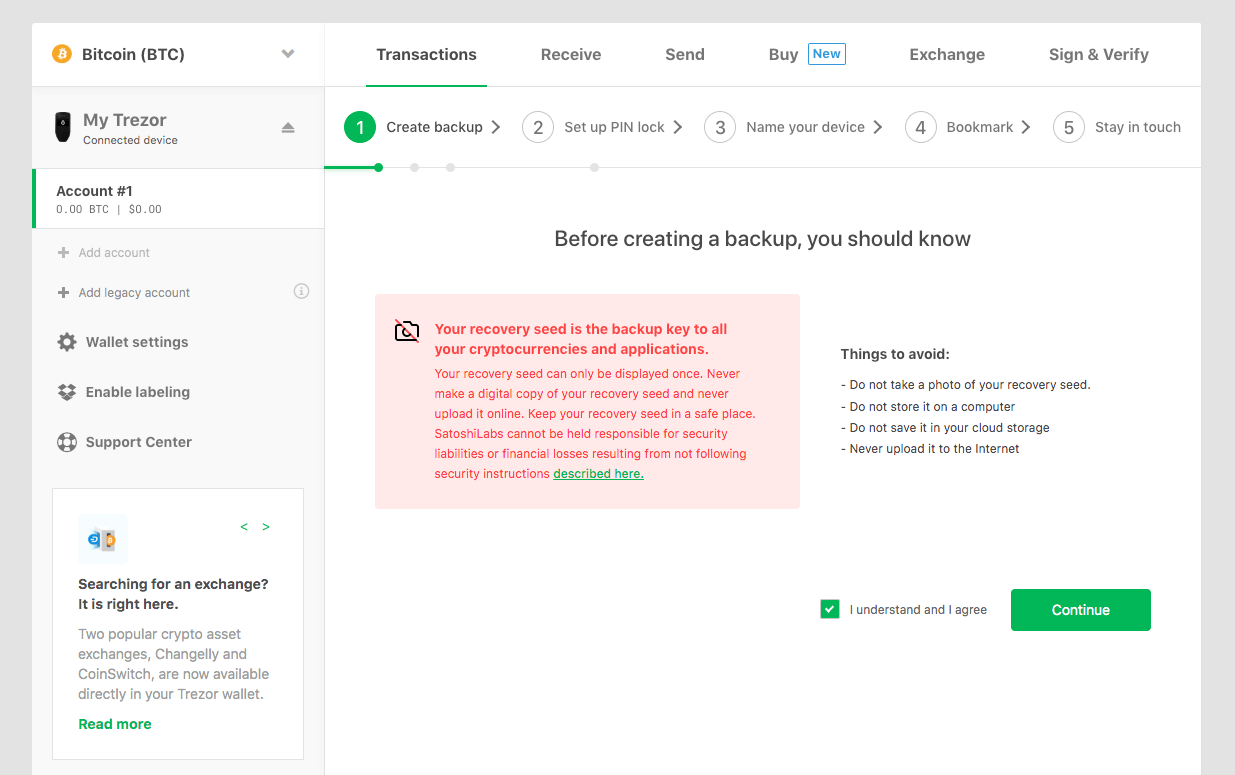Click the Wallet settings gear icon

click(67, 342)
